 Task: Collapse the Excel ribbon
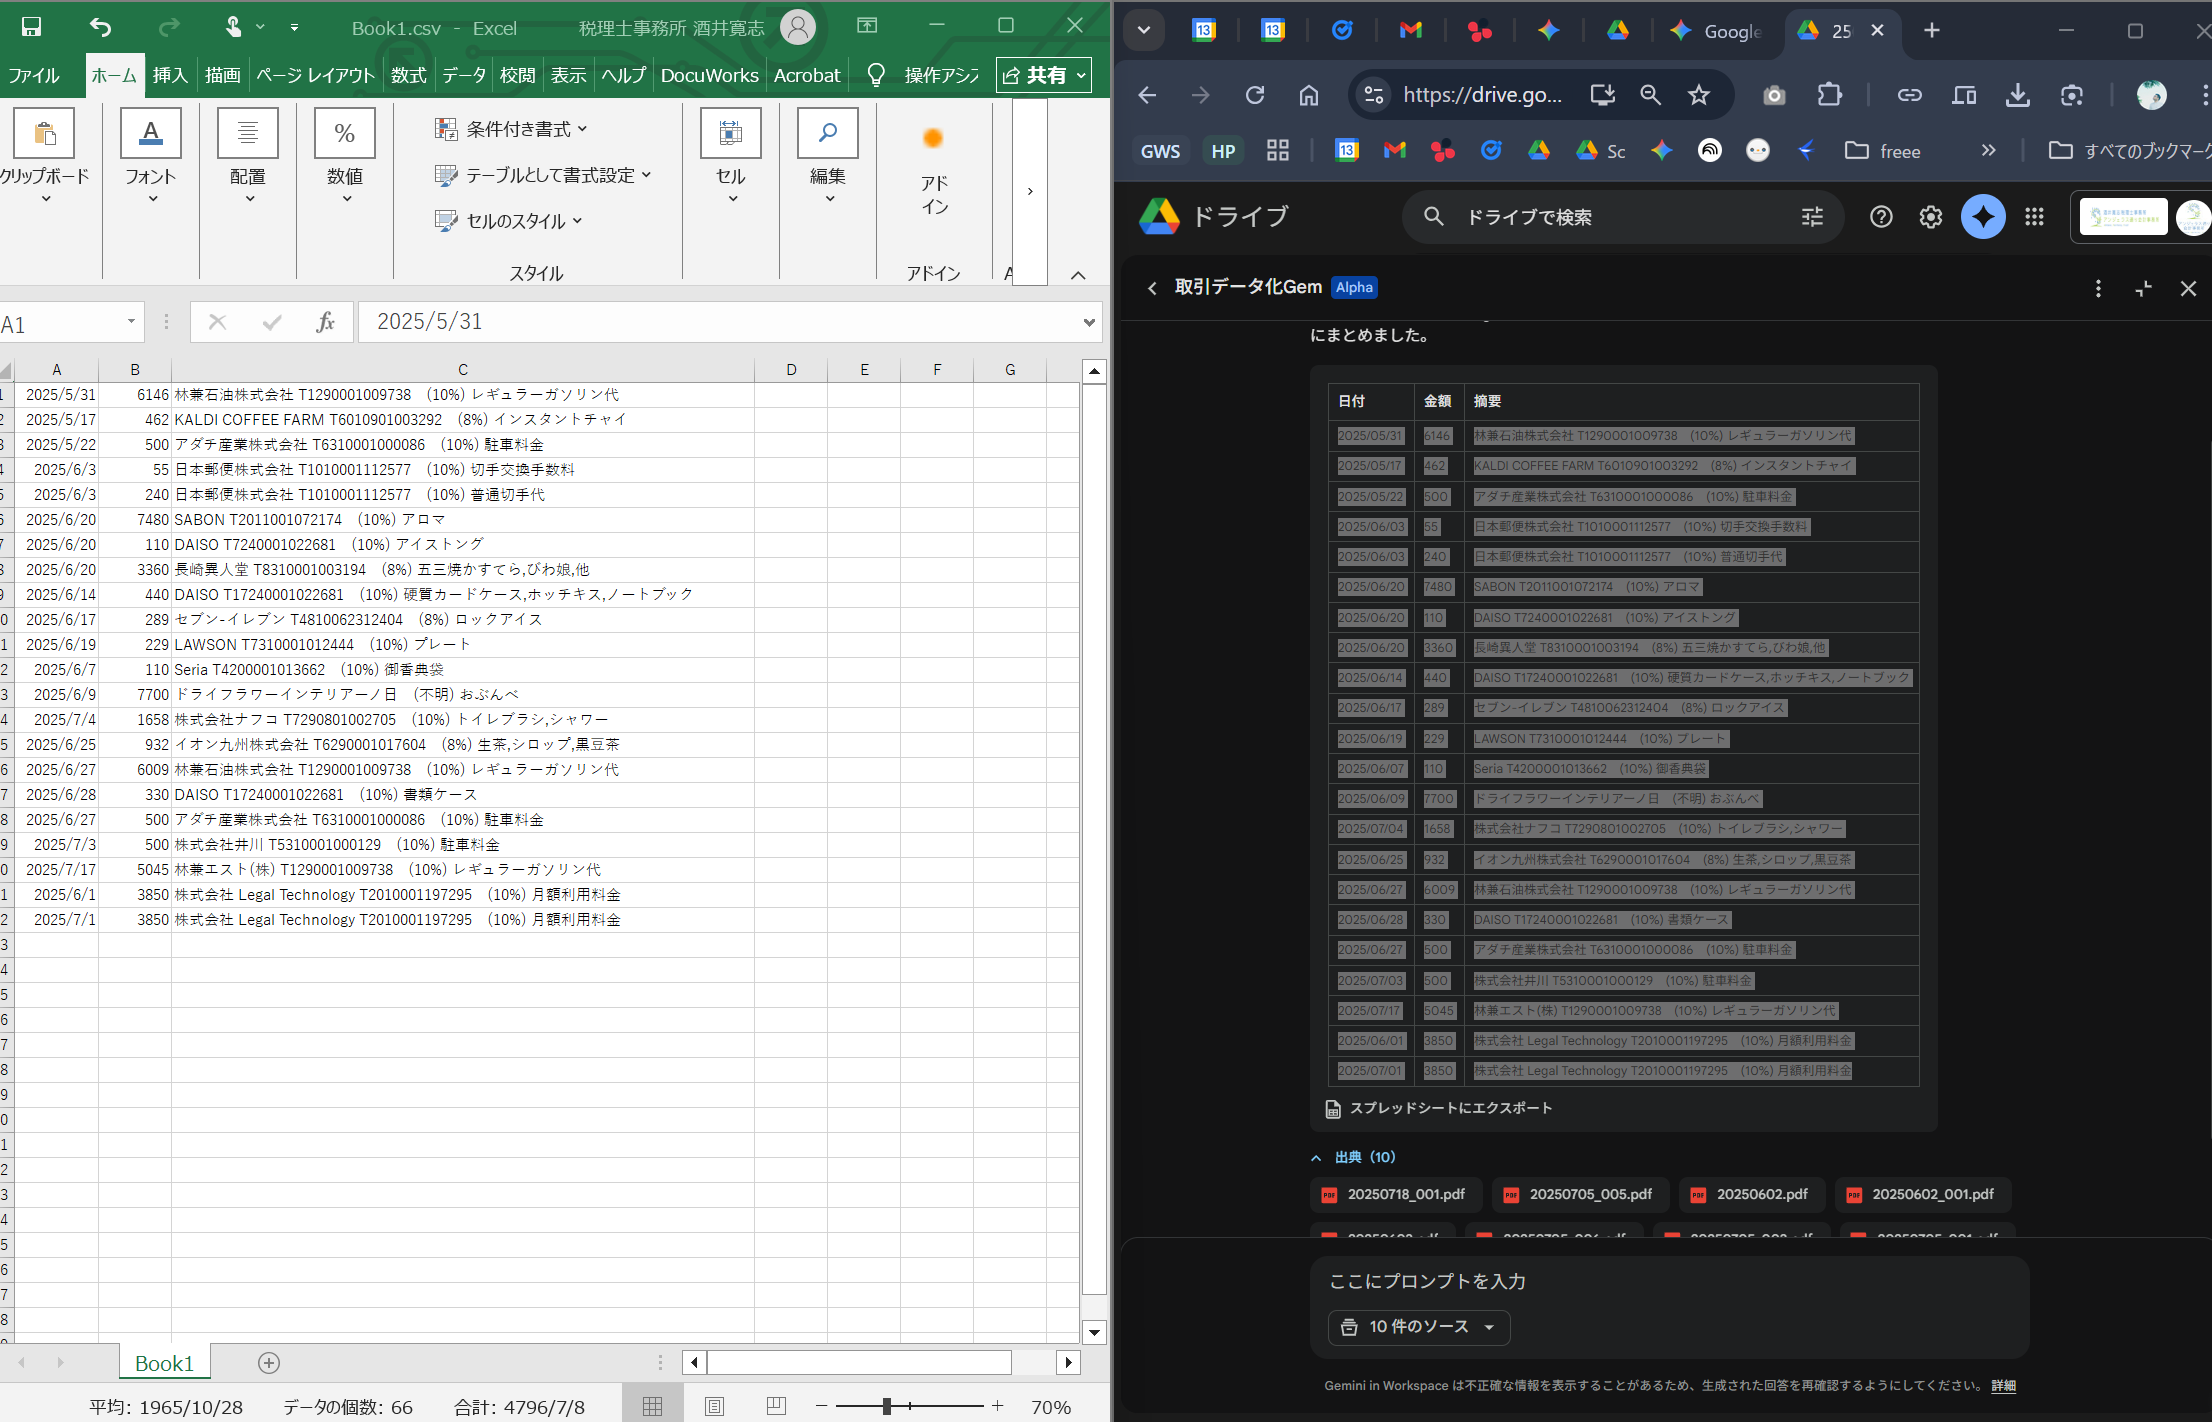[1078, 275]
